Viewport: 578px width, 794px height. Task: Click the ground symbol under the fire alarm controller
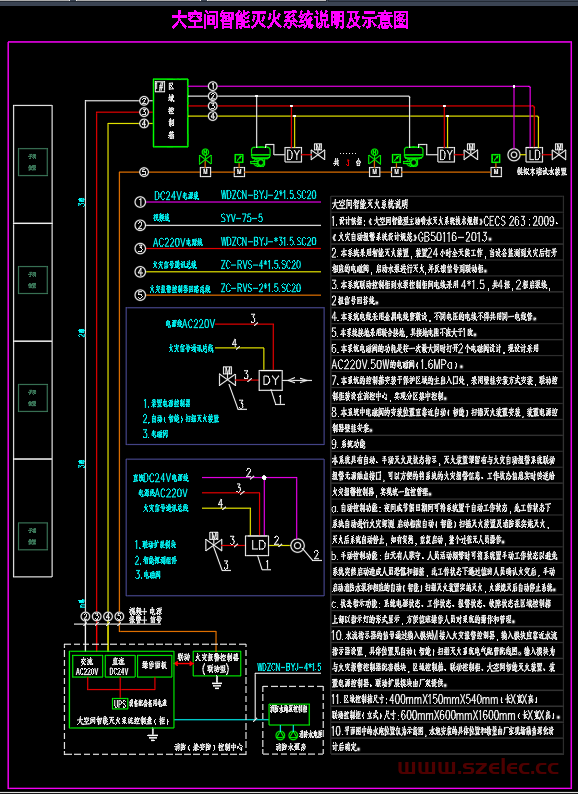(x=217, y=685)
